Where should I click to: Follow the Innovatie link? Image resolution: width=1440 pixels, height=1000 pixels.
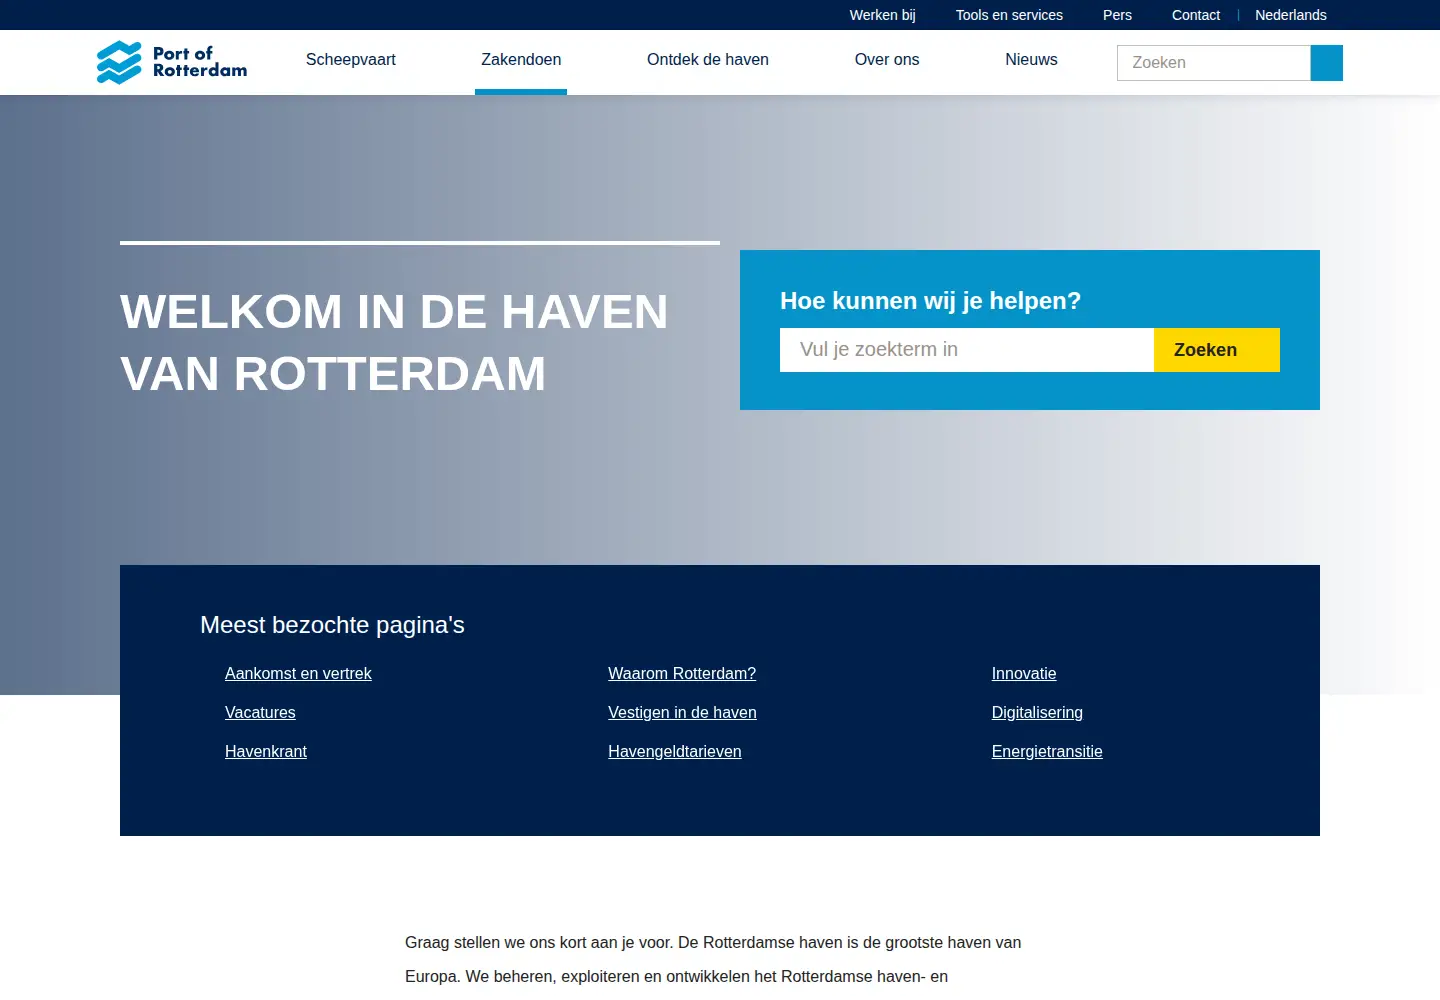(1024, 674)
